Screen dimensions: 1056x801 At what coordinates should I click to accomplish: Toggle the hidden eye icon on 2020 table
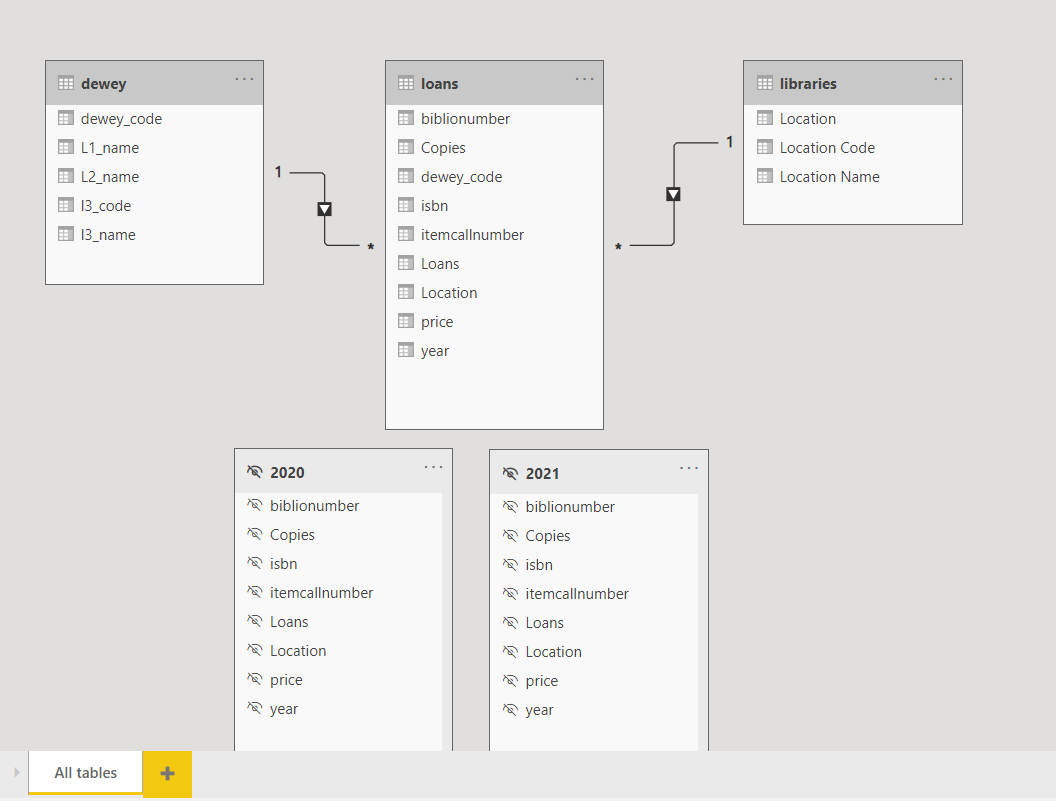pos(254,472)
